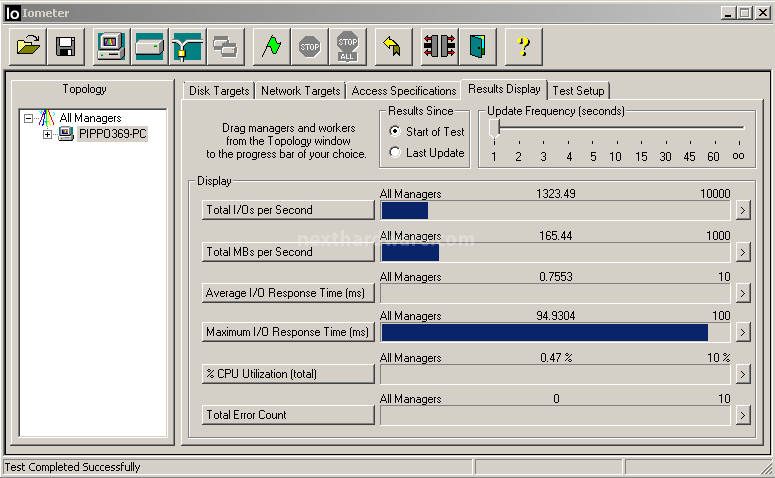The height and width of the screenshot is (478, 775).
Task: Click the 165.44 MBs value
Action: [x=556, y=236]
